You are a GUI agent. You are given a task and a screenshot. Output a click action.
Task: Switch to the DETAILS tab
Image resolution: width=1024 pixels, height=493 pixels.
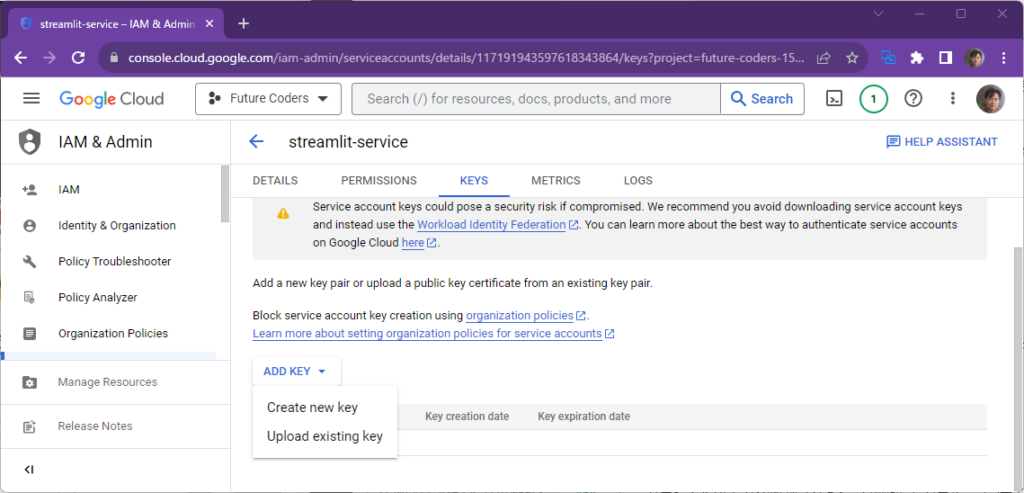(x=275, y=181)
